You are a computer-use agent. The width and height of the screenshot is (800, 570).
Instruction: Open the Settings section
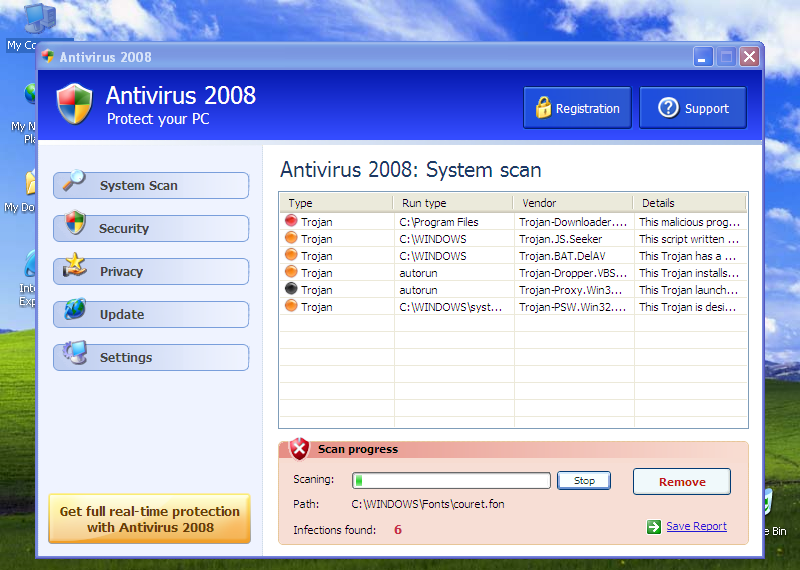click(151, 357)
